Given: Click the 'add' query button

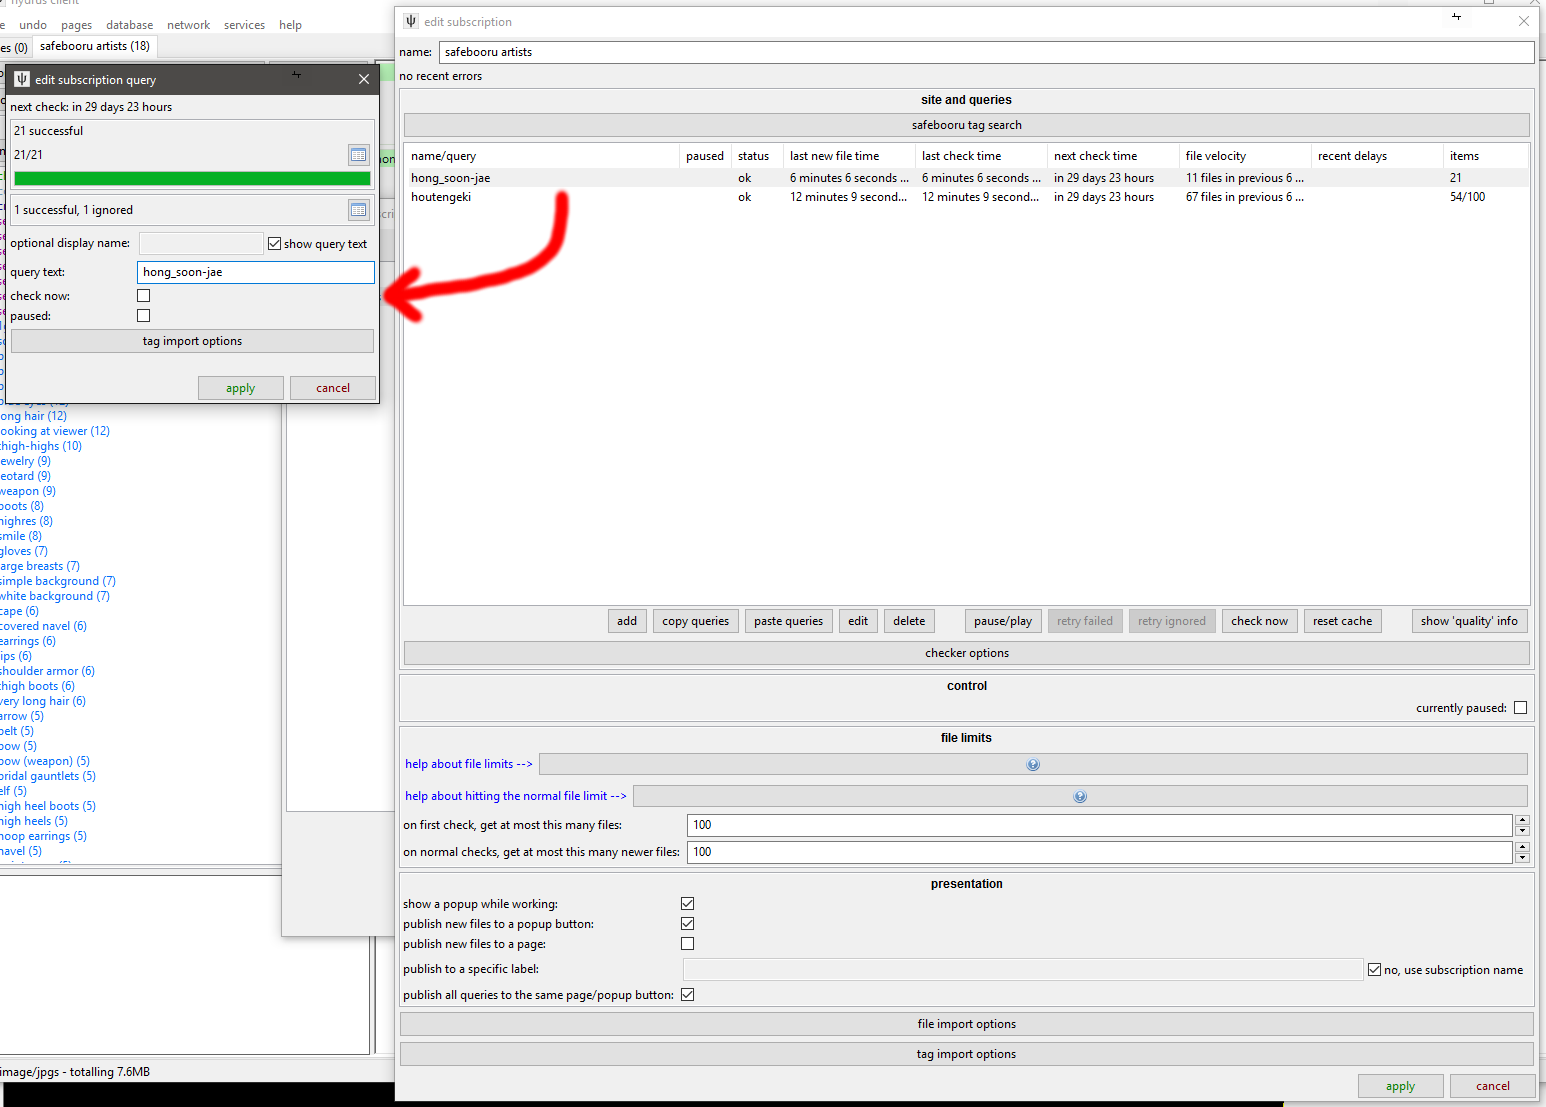Looking at the screenshot, I should coord(627,621).
